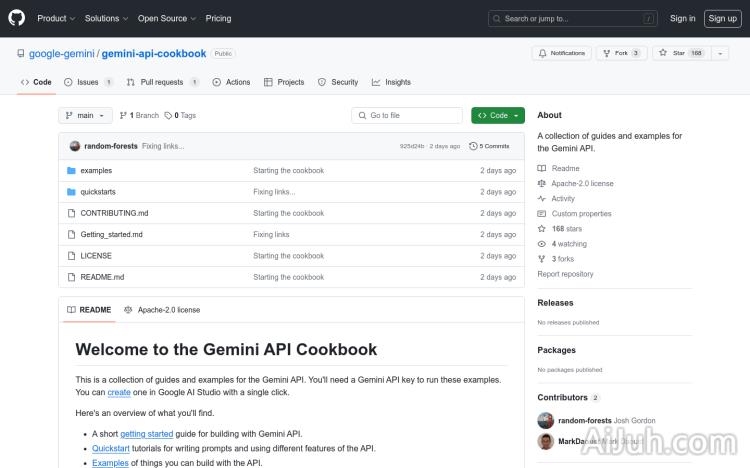Image resolution: width=750 pixels, height=468 pixels.
Task: Open quickstarts row commit message Fixing links
Action: point(274,192)
